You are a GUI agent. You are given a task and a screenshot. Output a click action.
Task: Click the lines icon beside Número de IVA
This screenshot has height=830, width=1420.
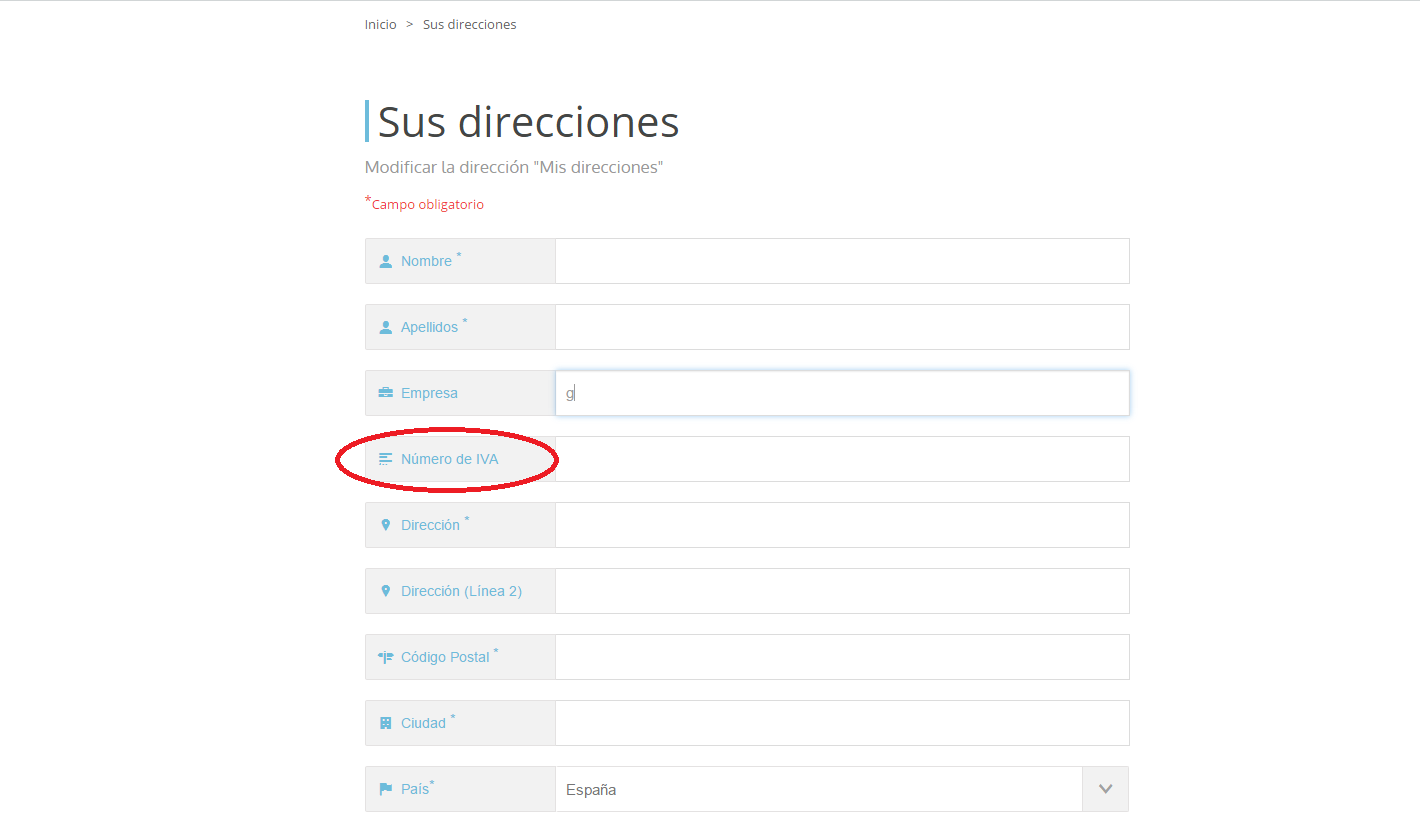click(x=386, y=459)
